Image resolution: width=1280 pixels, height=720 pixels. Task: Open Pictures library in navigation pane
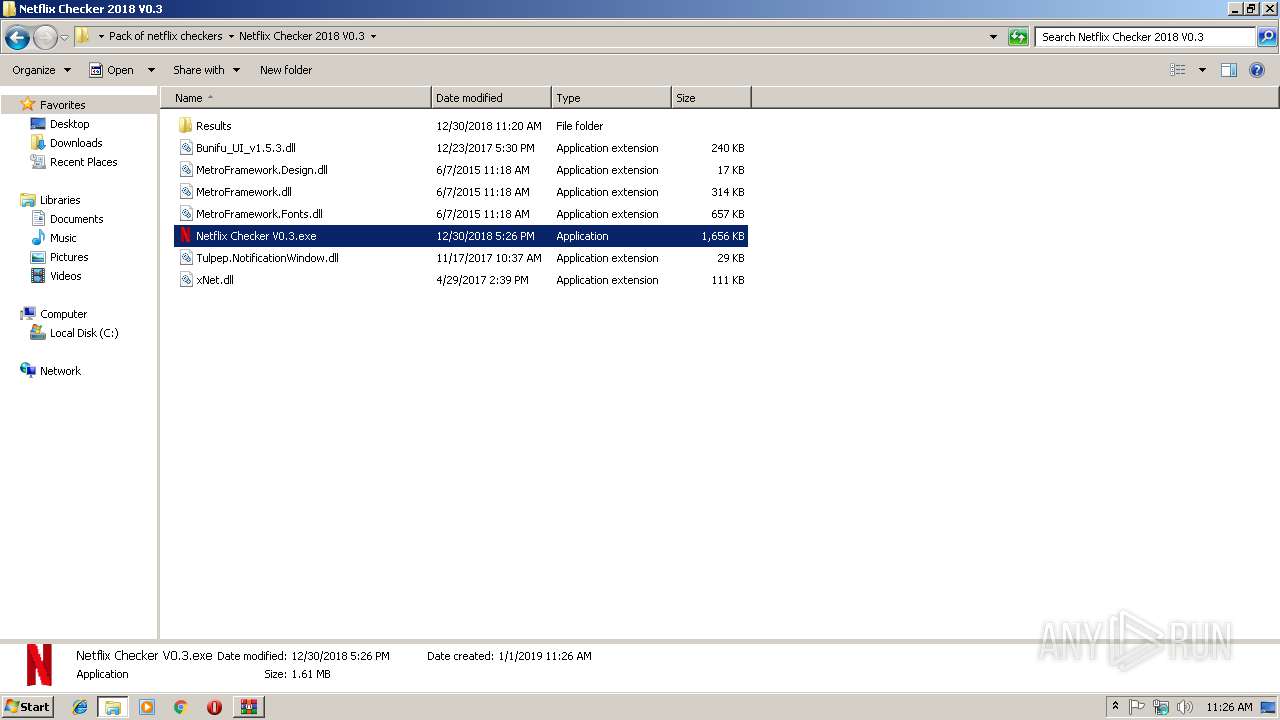69,257
